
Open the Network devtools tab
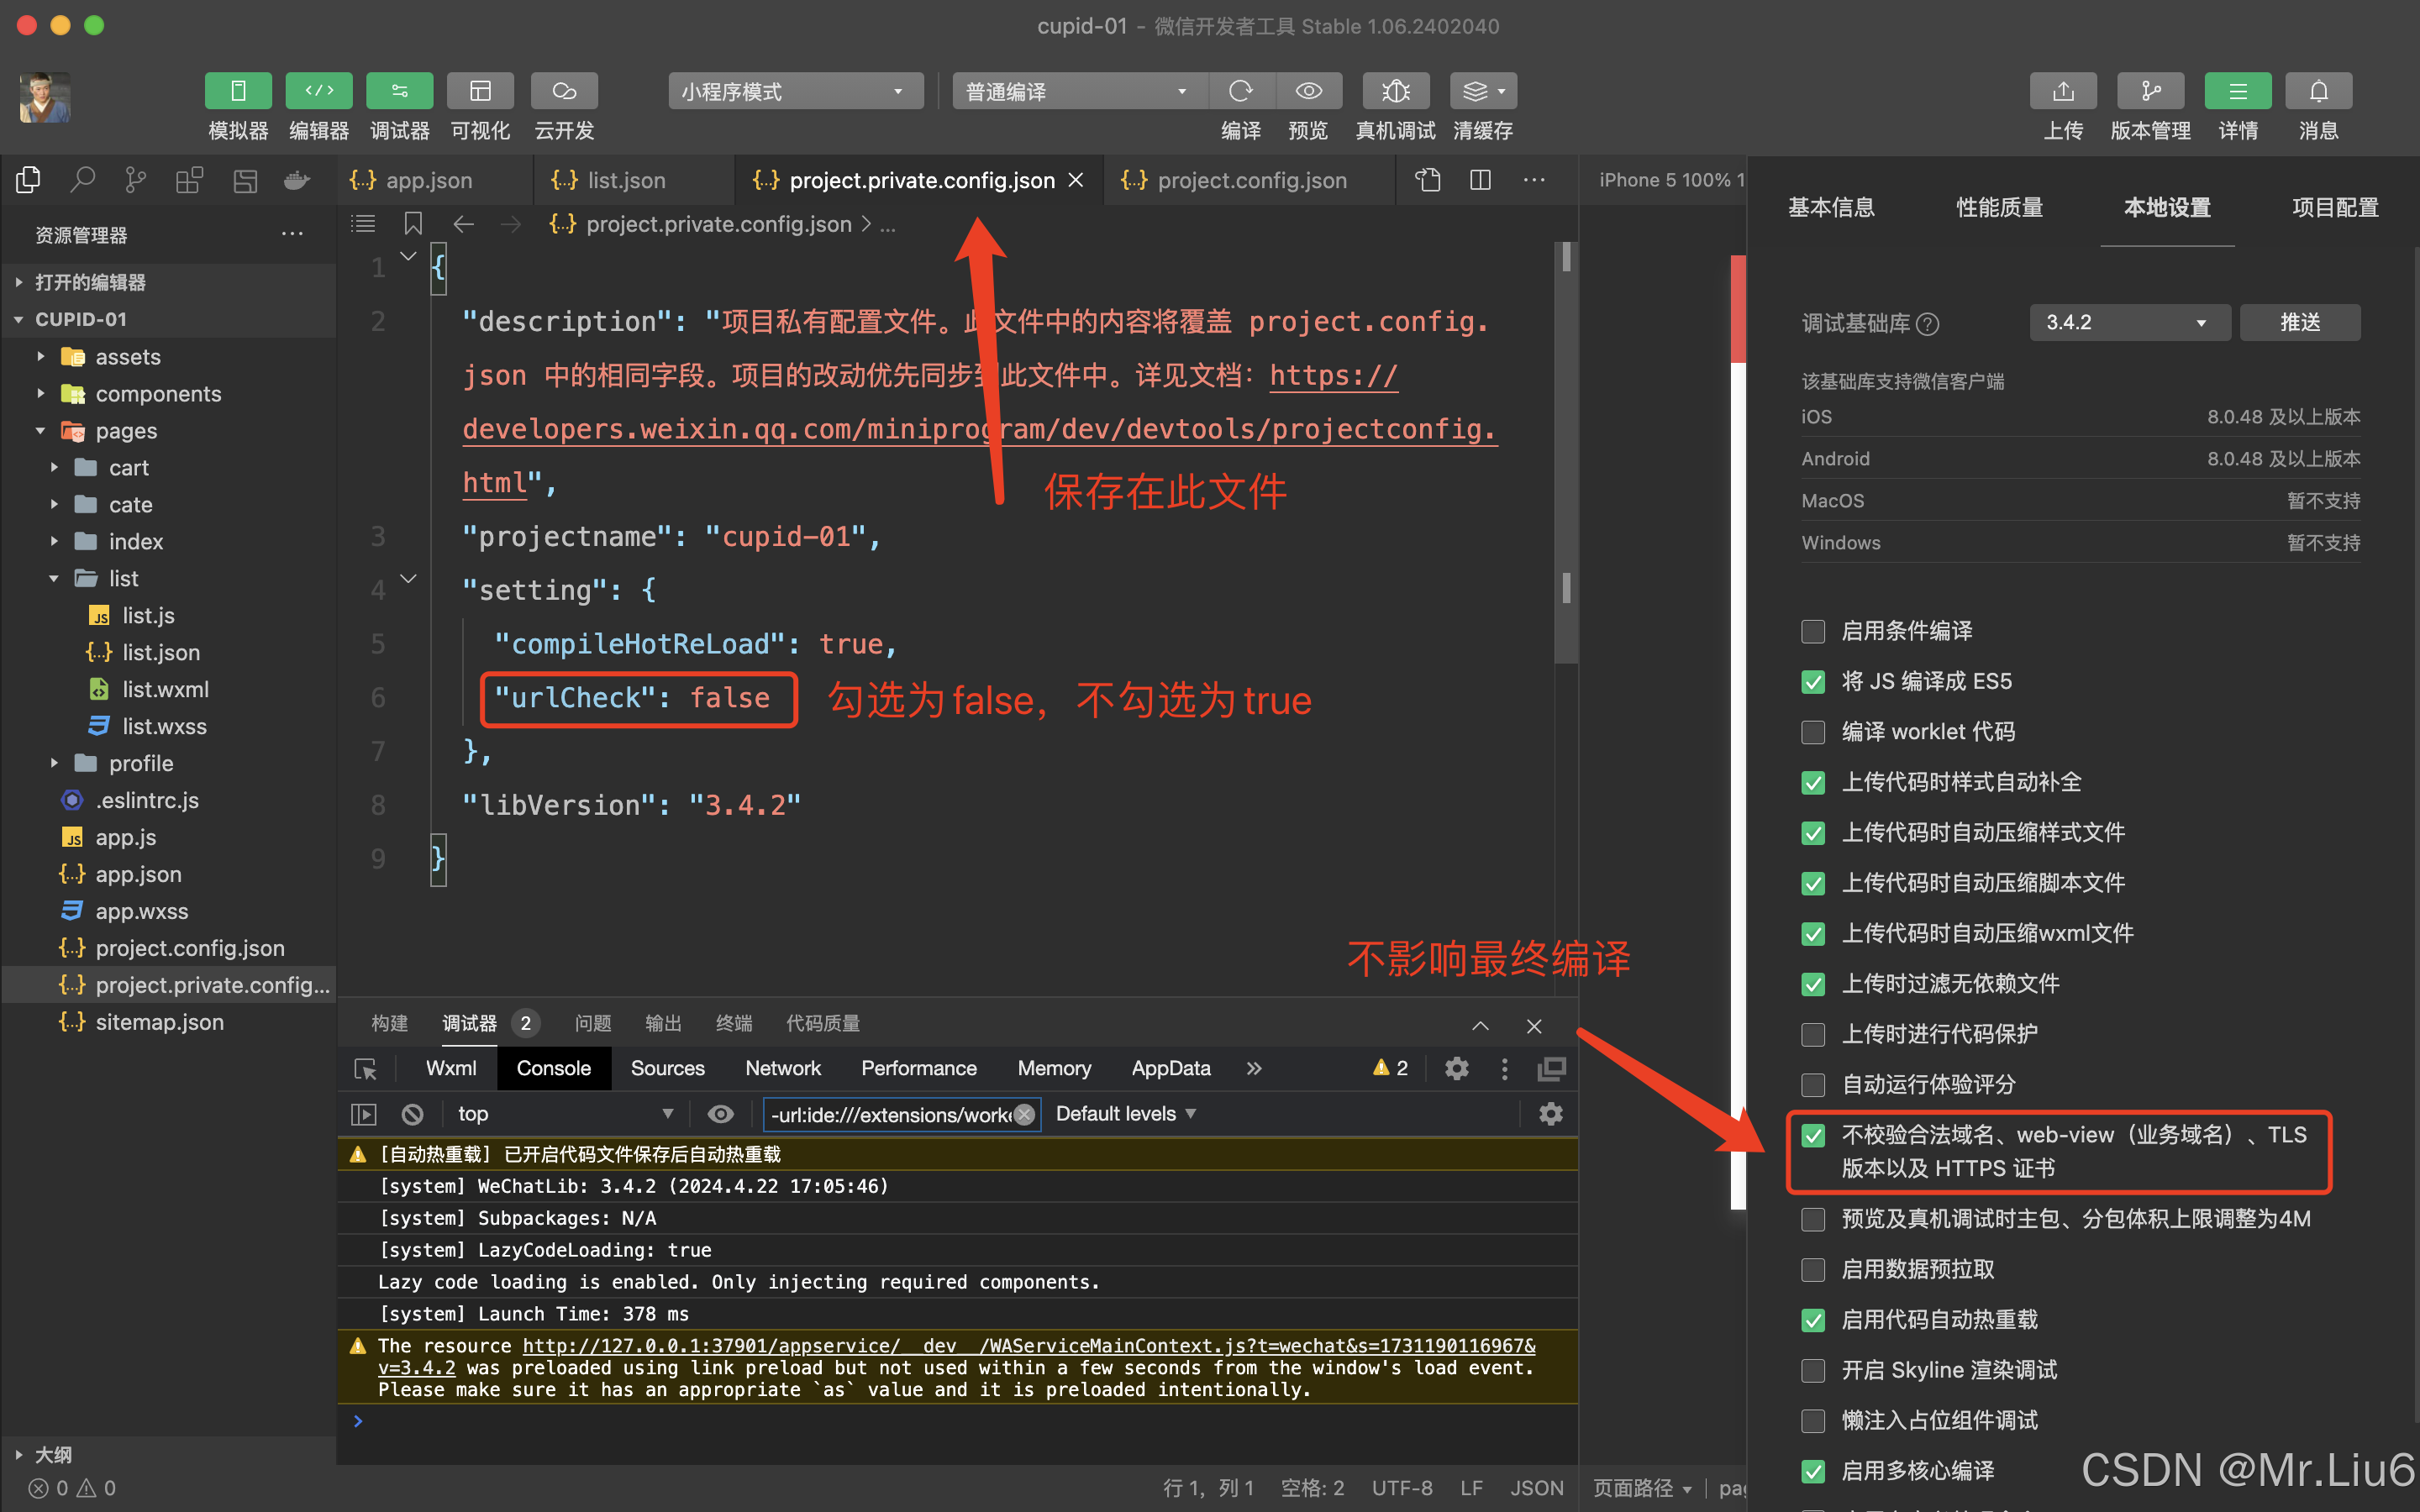[783, 1068]
